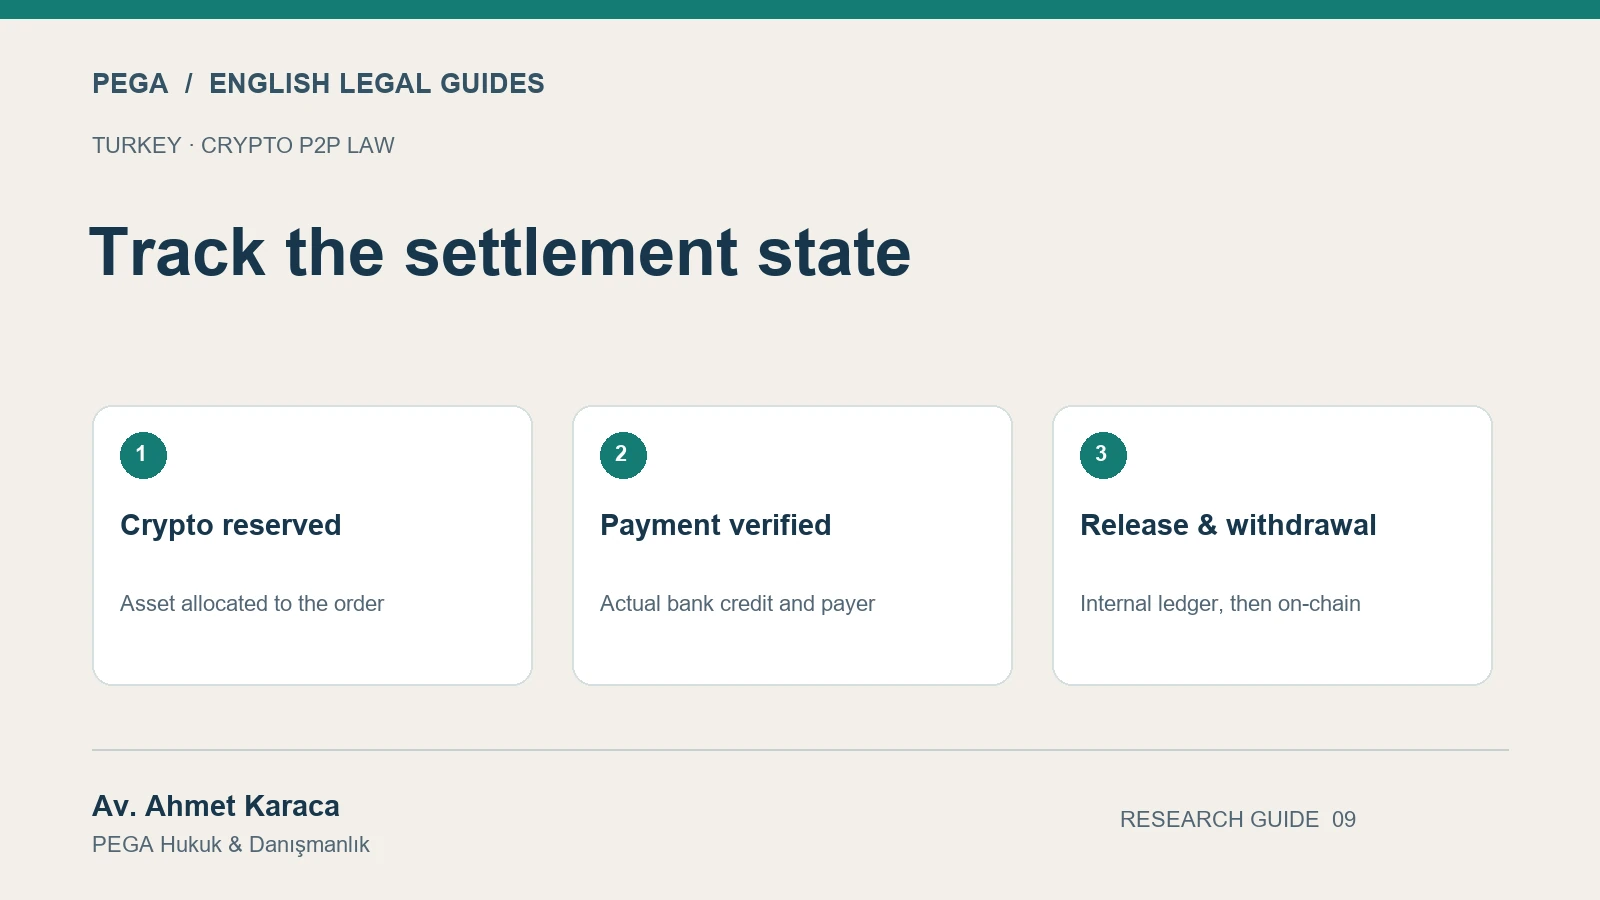This screenshot has height=900, width=1600.
Task: Click the step 1 number badge
Action: 143,455
